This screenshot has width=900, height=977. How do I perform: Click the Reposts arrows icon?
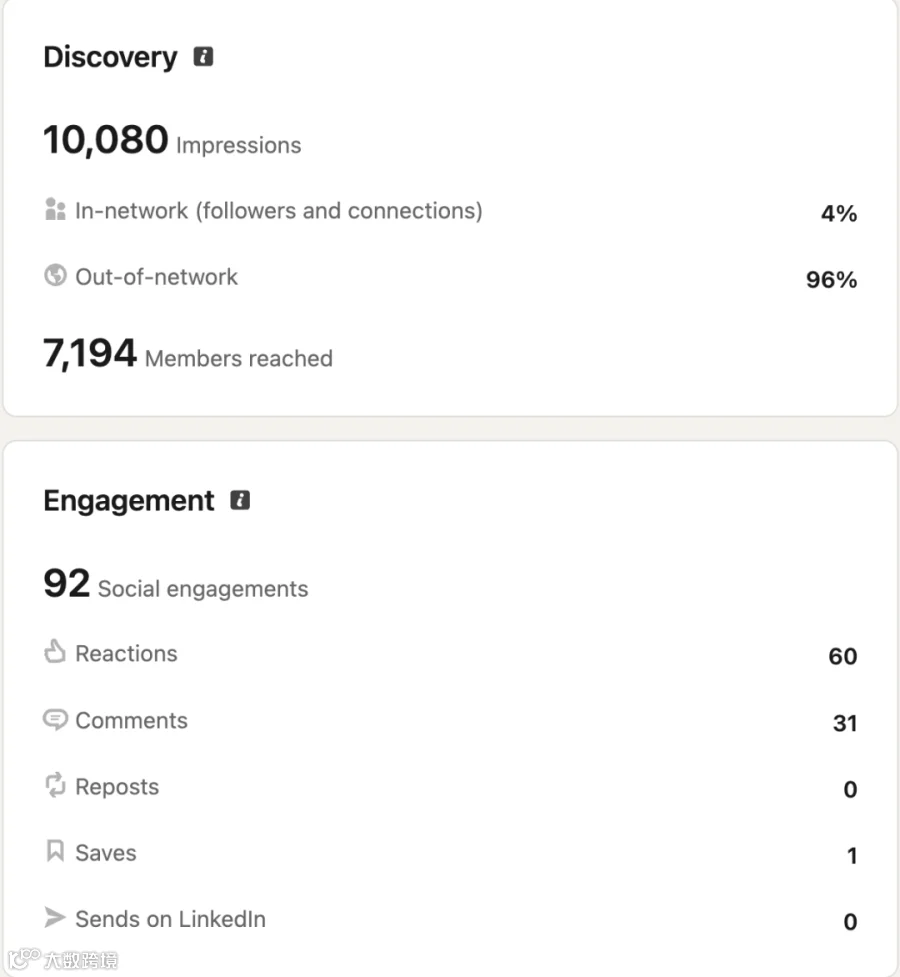55,785
